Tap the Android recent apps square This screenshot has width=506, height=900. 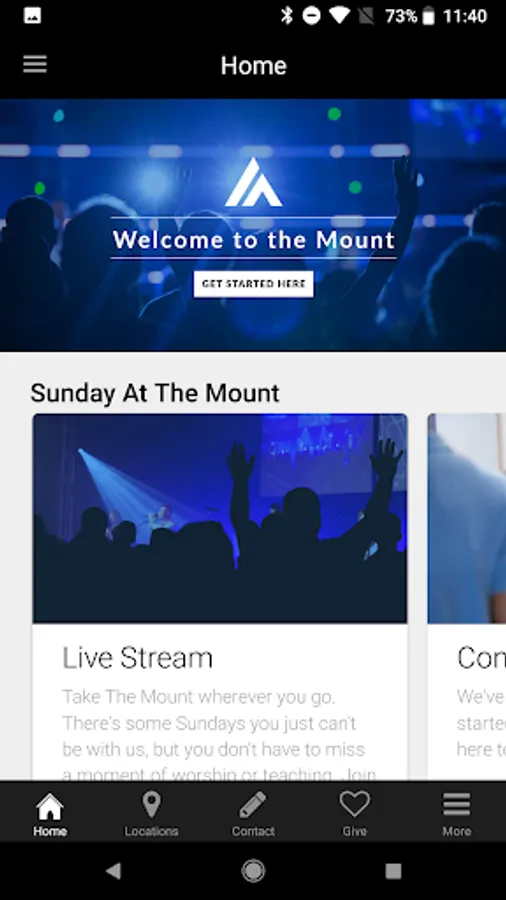tap(393, 871)
